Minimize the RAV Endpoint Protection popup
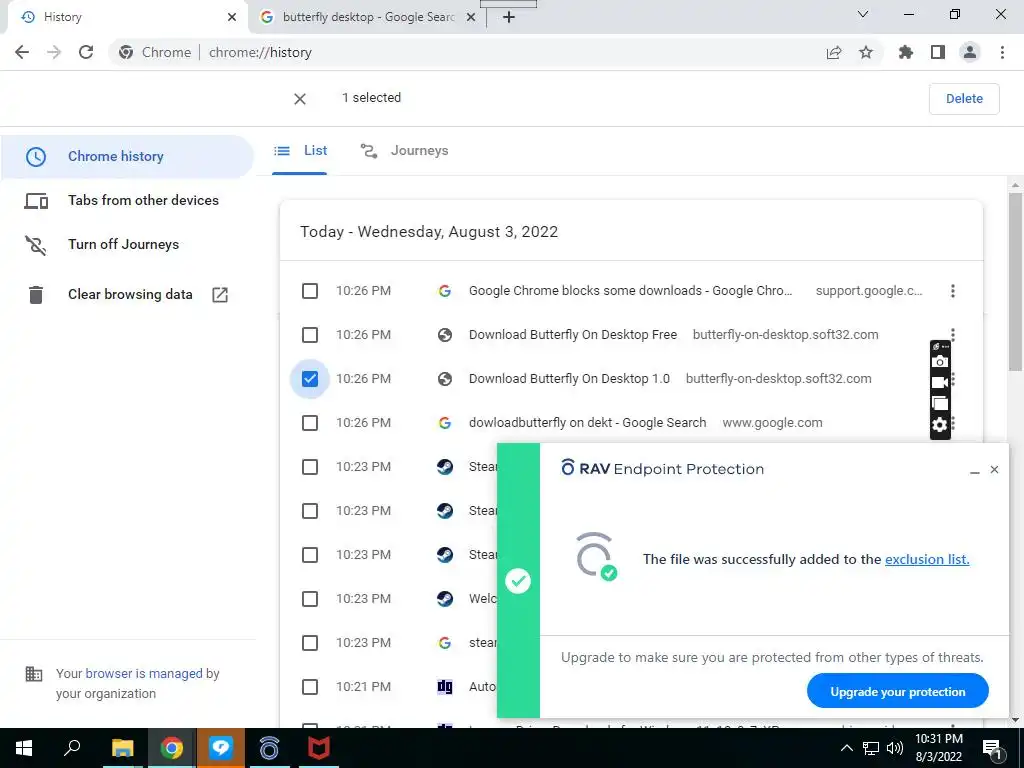The image size is (1024, 768). click(x=975, y=470)
